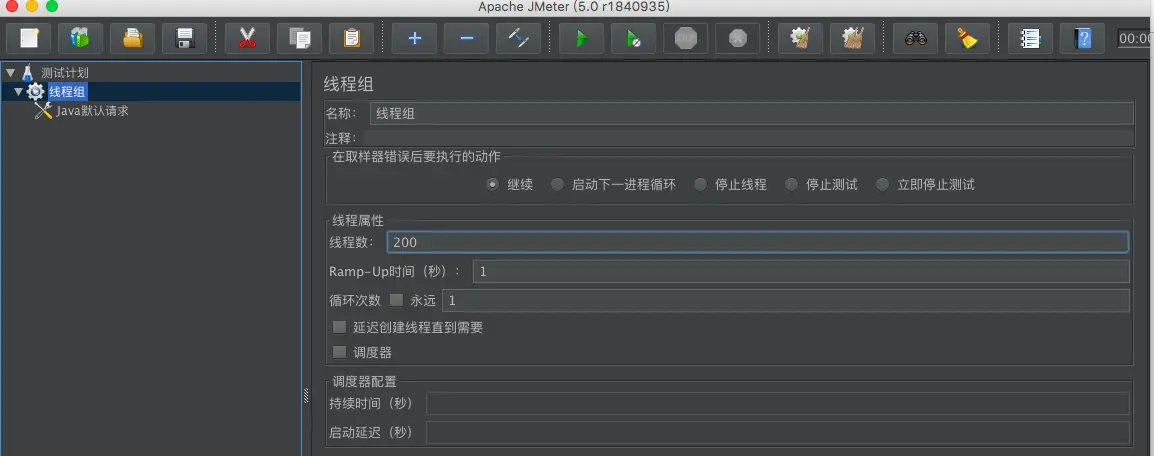Collapse the 测试计划 tree node arrow
This screenshot has height=456, width=1154.
[x=10, y=73]
